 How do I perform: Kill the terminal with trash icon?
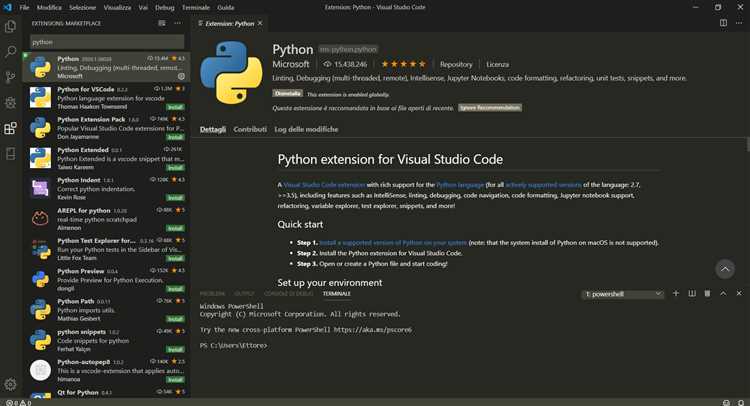[x=707, y=293]
